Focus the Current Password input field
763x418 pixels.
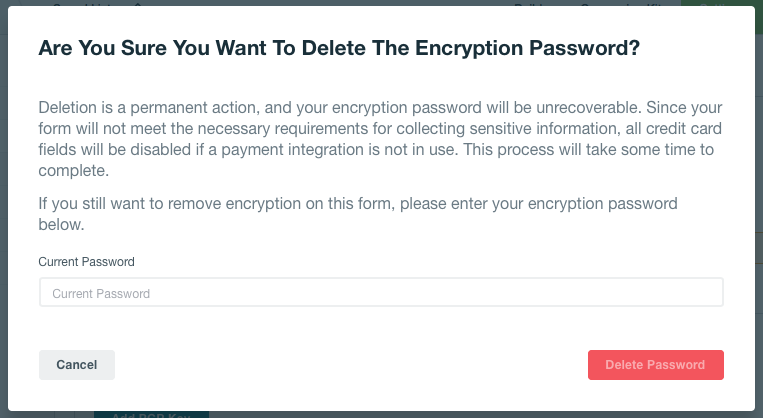380,293
